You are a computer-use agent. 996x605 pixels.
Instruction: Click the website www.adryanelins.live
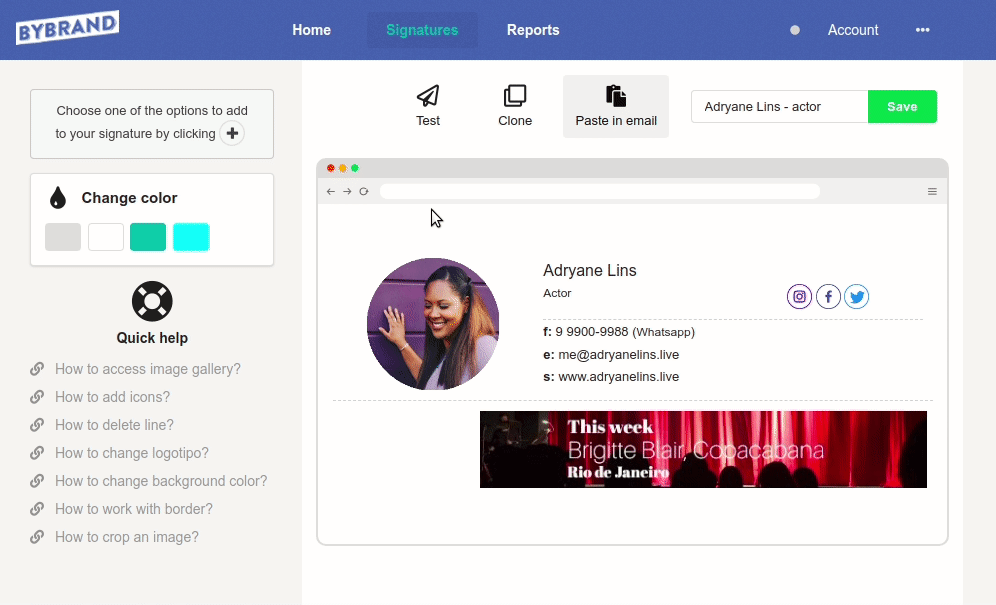619,377
